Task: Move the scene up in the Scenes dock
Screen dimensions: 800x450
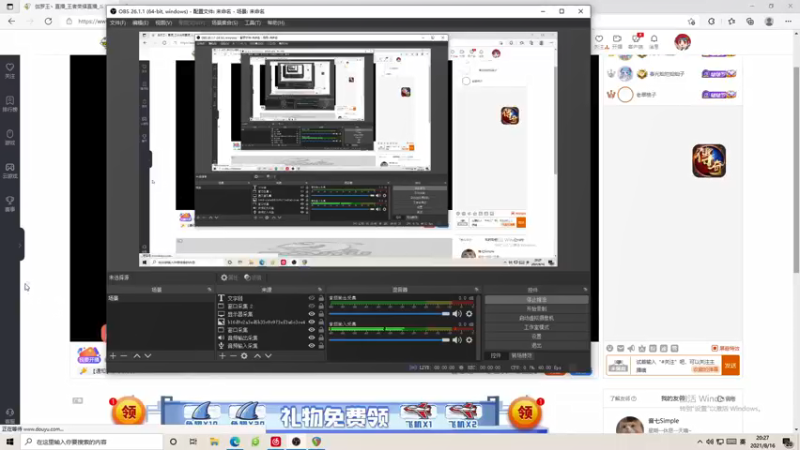Action: click(x=137, y=356)
